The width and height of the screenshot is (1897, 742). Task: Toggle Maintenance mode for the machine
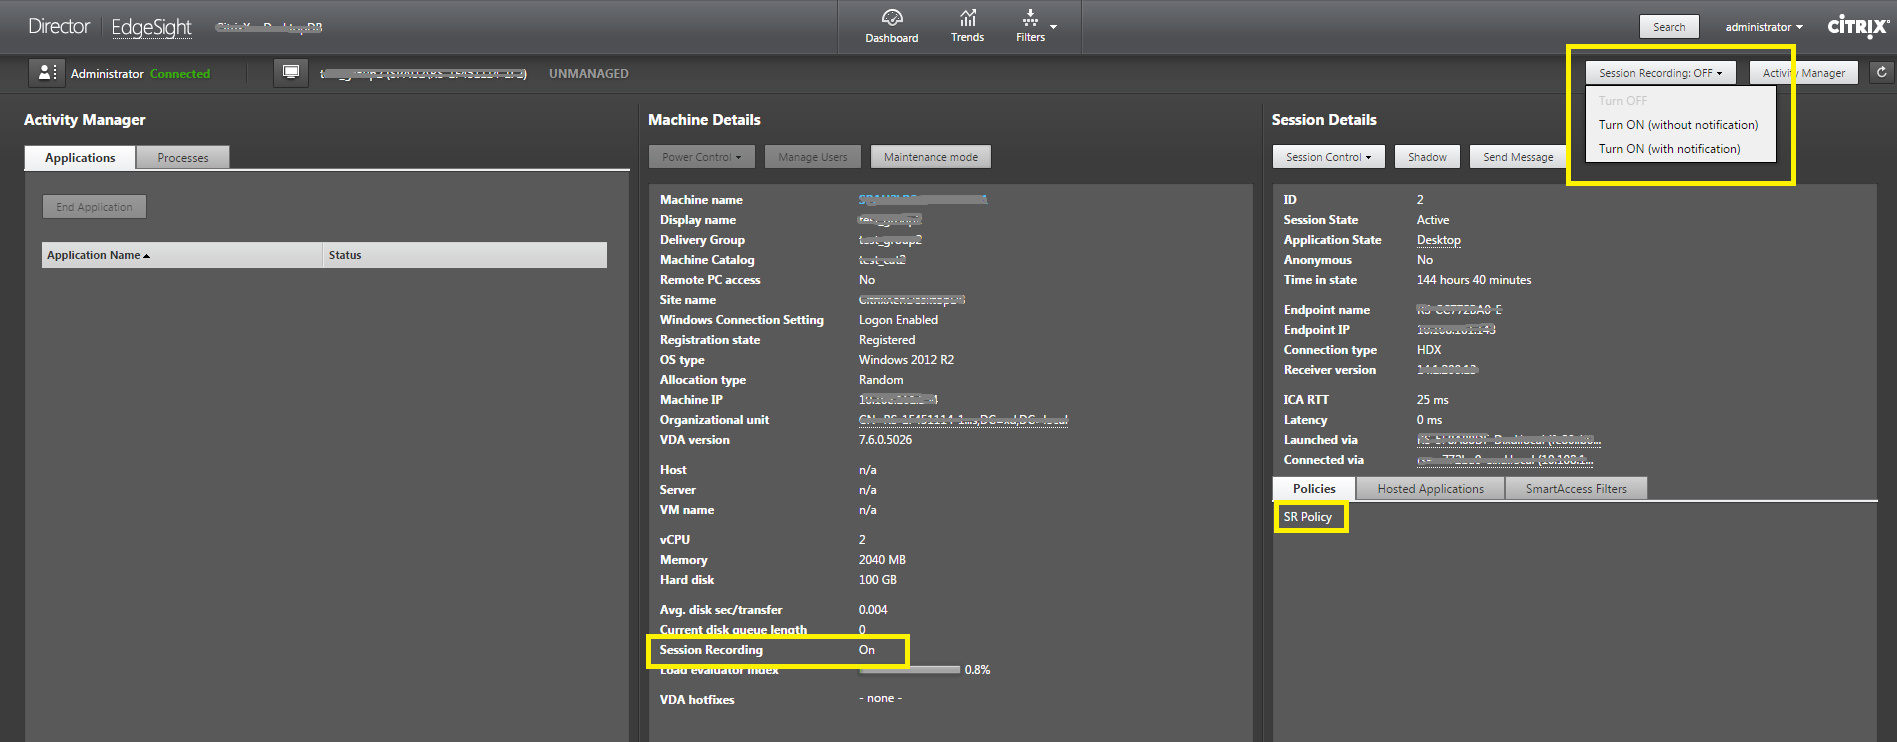[930, 157]
